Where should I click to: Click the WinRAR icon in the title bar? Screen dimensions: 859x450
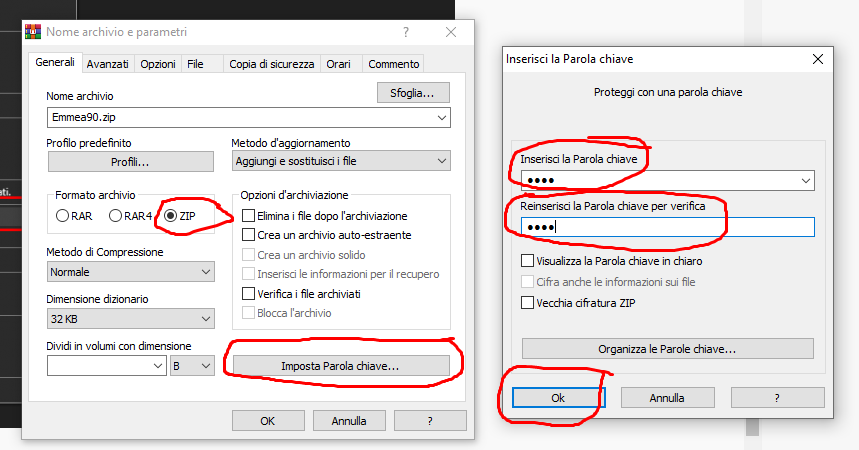tap(33, 32)
